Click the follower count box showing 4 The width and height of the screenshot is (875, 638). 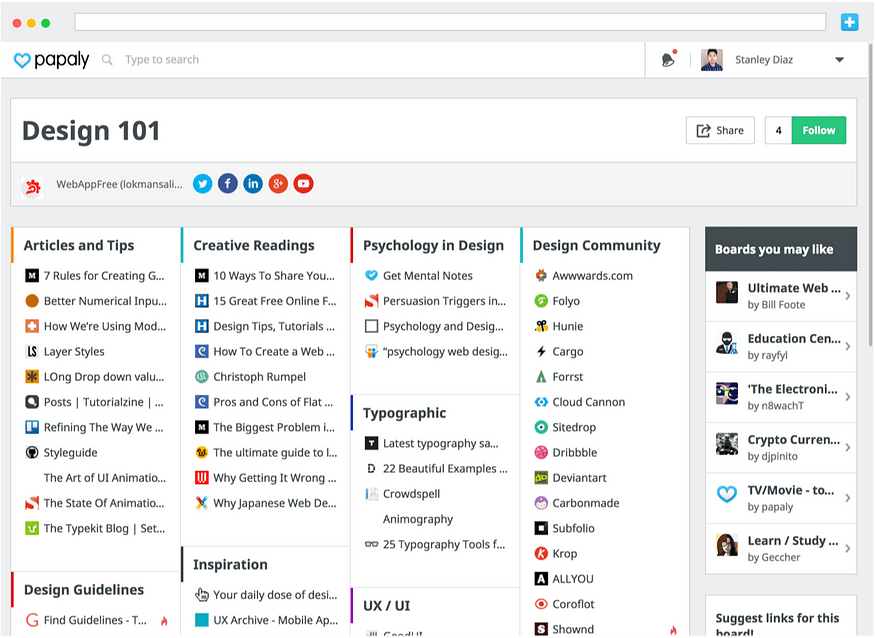pos(778,130)
